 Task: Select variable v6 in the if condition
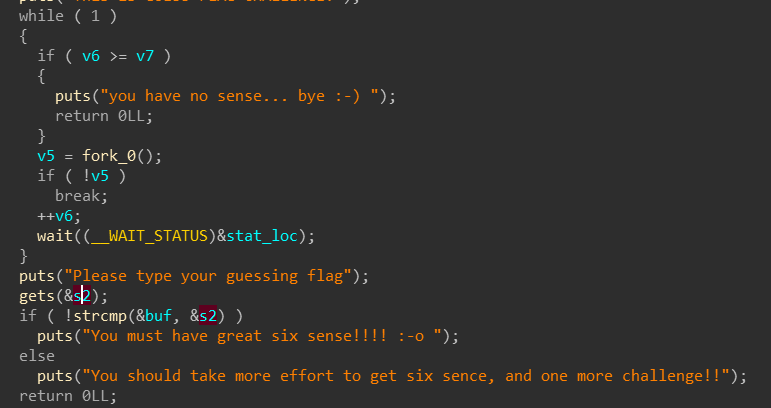tap(91, 56)
